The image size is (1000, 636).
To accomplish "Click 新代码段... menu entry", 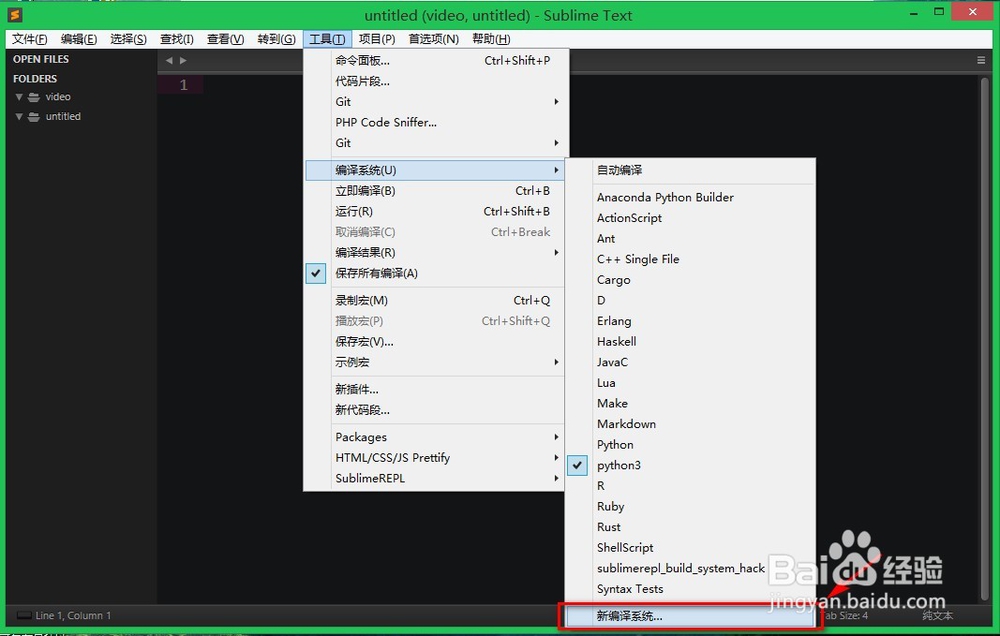I will [435, 410].
